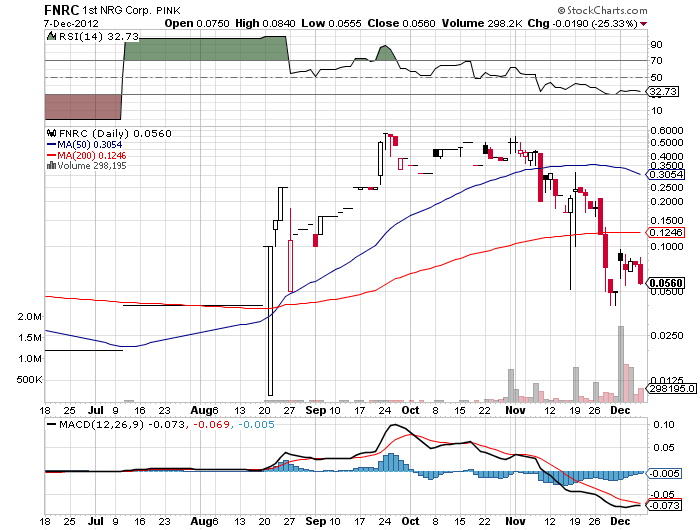This screenshot has width=700, height=530.
Task: Click the Low 0.0555 value
Action: click(x=331, y=23)
